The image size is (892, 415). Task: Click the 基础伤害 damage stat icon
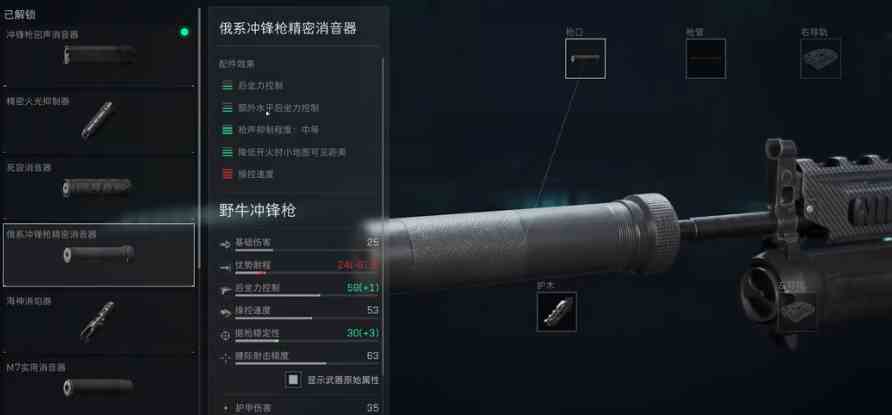pos(225,244)
